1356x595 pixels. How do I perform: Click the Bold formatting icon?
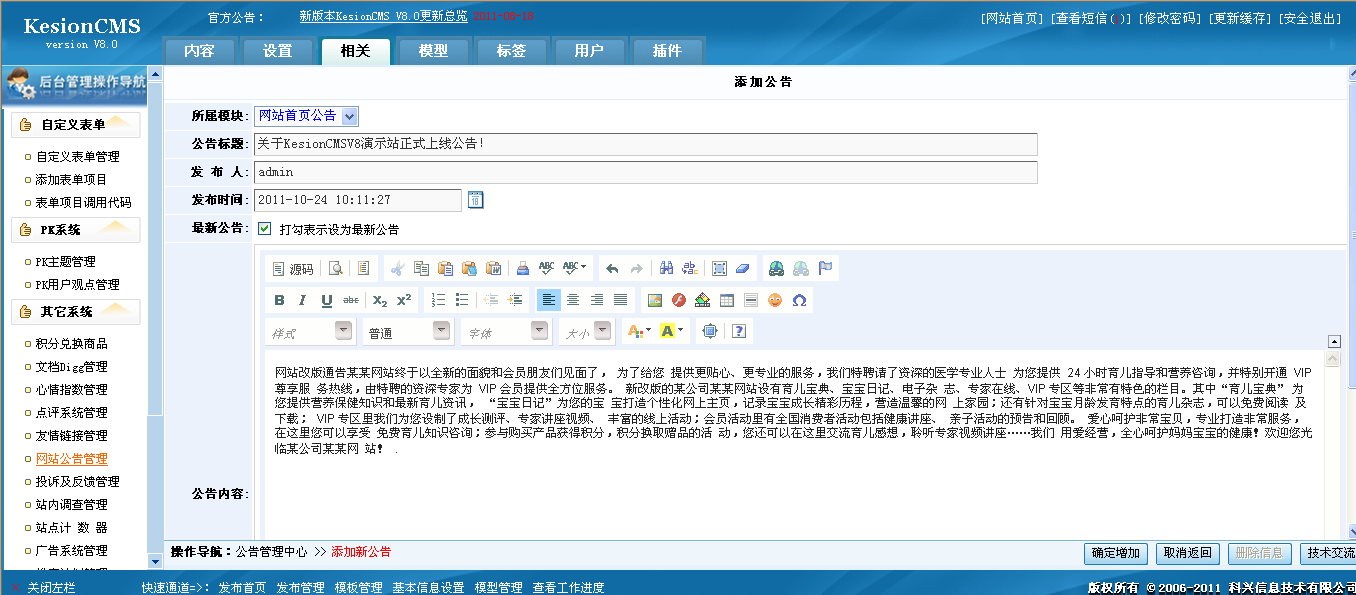point(279,300)
